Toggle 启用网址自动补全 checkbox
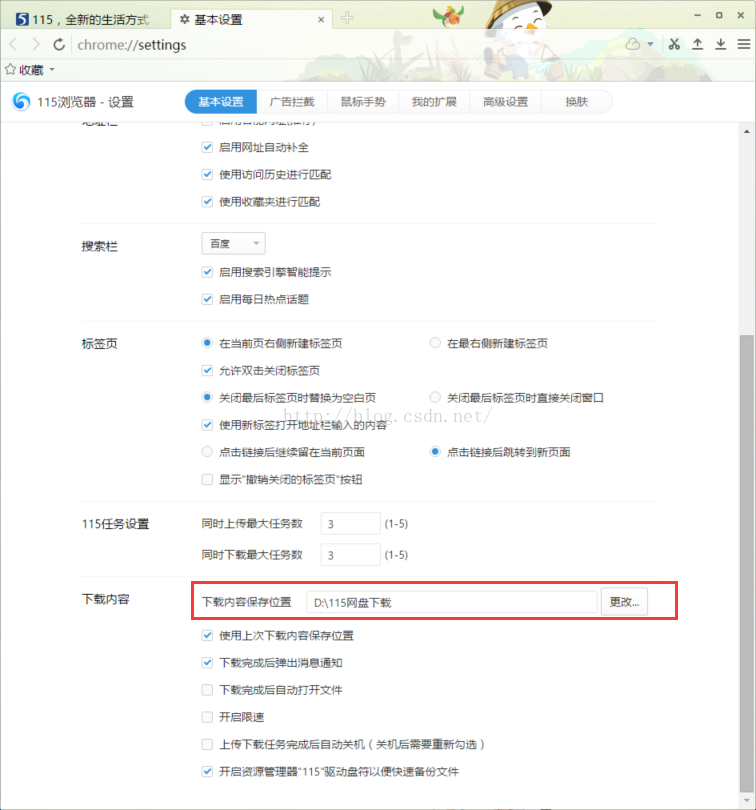Image resolution: width=756 pixels, height=810 pixels. coord(207,147)
